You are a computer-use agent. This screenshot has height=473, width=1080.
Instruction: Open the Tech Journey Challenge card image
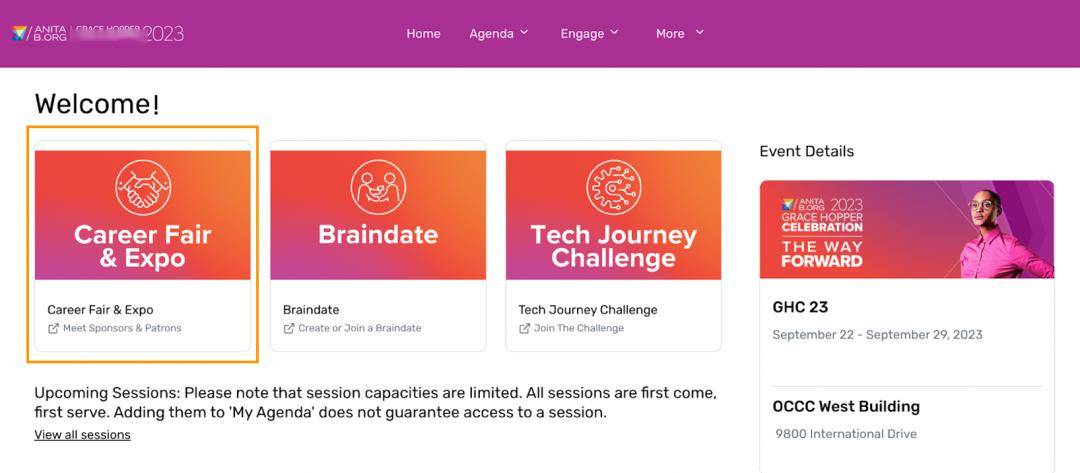point(614,215)
